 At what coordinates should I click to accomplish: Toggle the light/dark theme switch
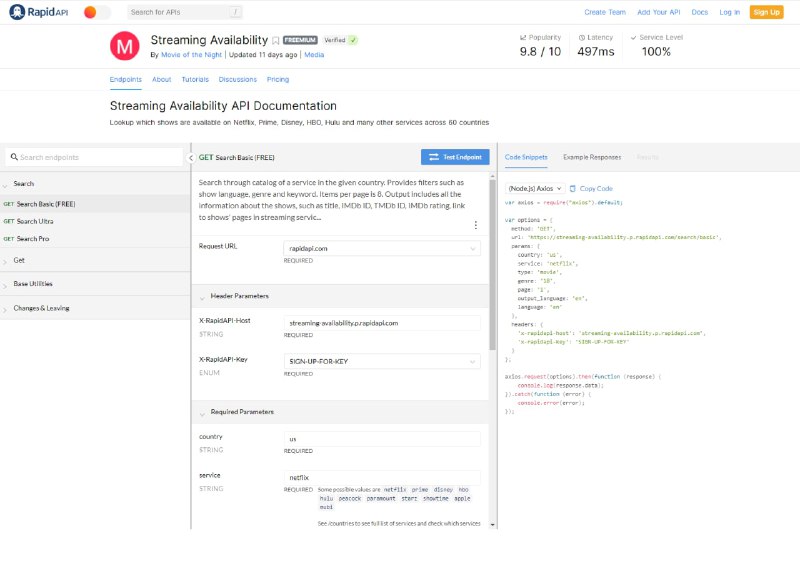click(97, 12)
